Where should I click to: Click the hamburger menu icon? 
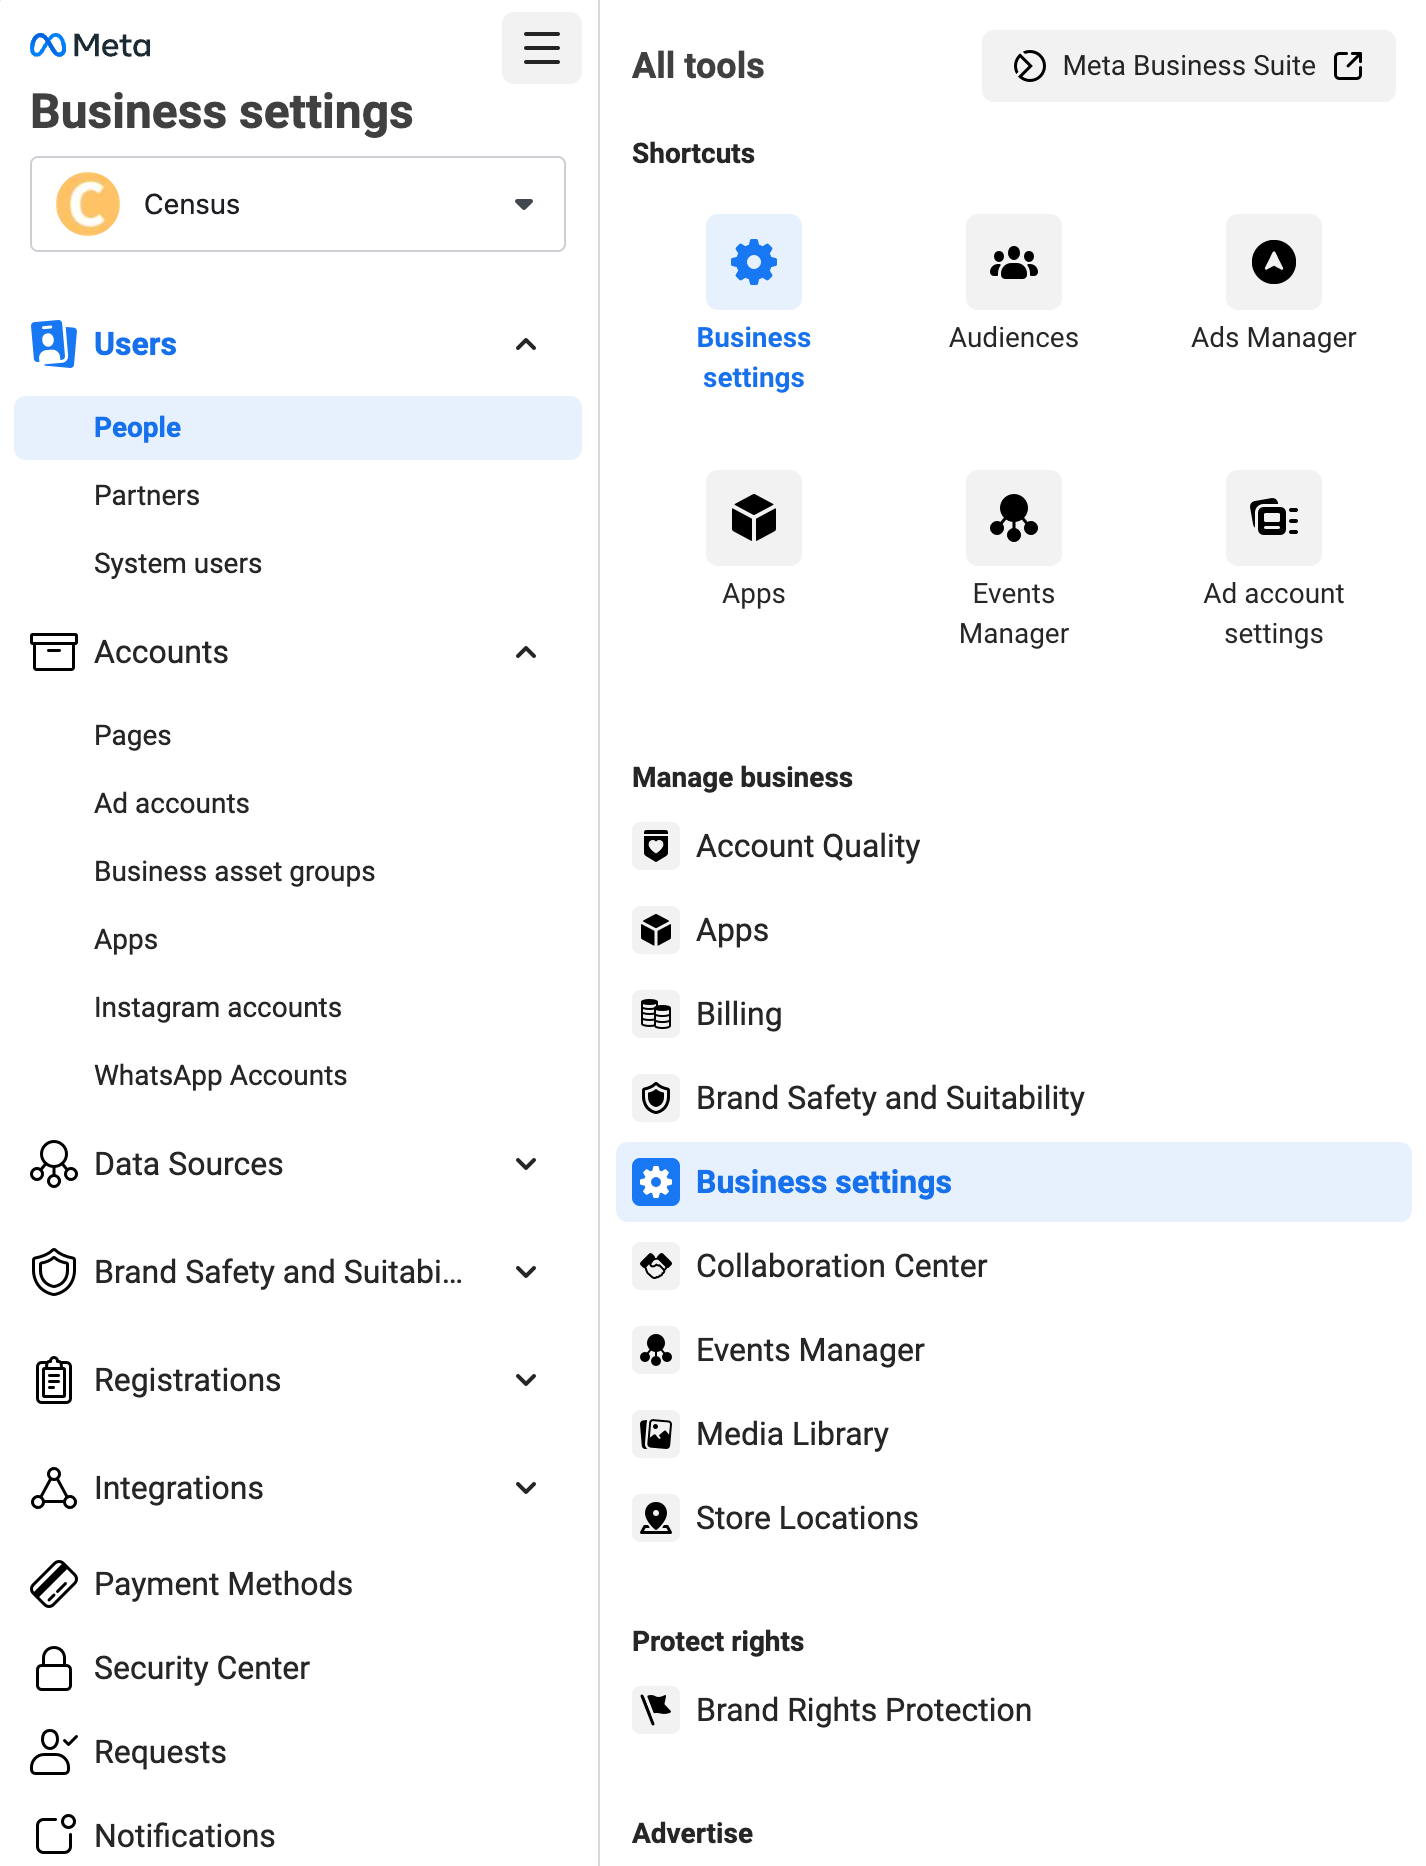click(x=541, y=48)
